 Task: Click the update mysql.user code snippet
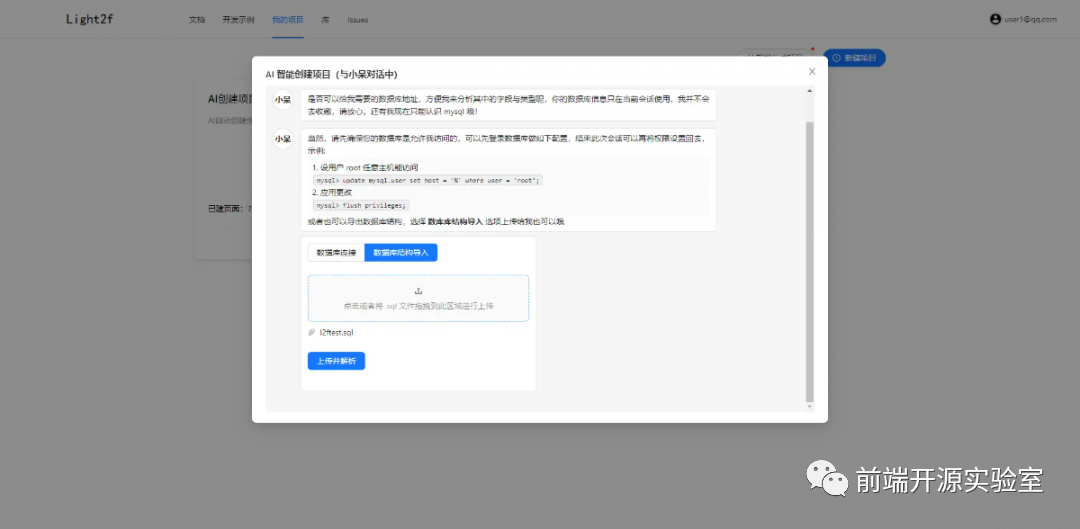[x=428, y=180]
